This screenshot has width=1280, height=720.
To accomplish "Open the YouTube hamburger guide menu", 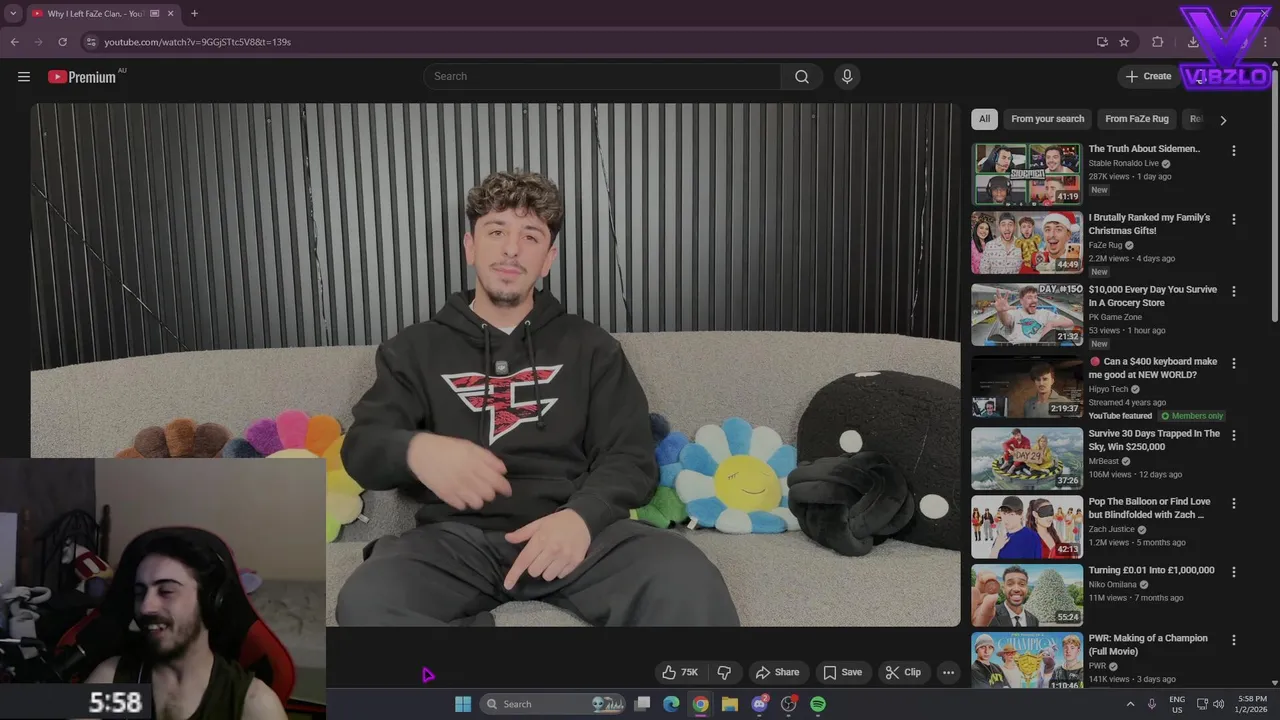I will pyautogui.click(x=24, y=77).
